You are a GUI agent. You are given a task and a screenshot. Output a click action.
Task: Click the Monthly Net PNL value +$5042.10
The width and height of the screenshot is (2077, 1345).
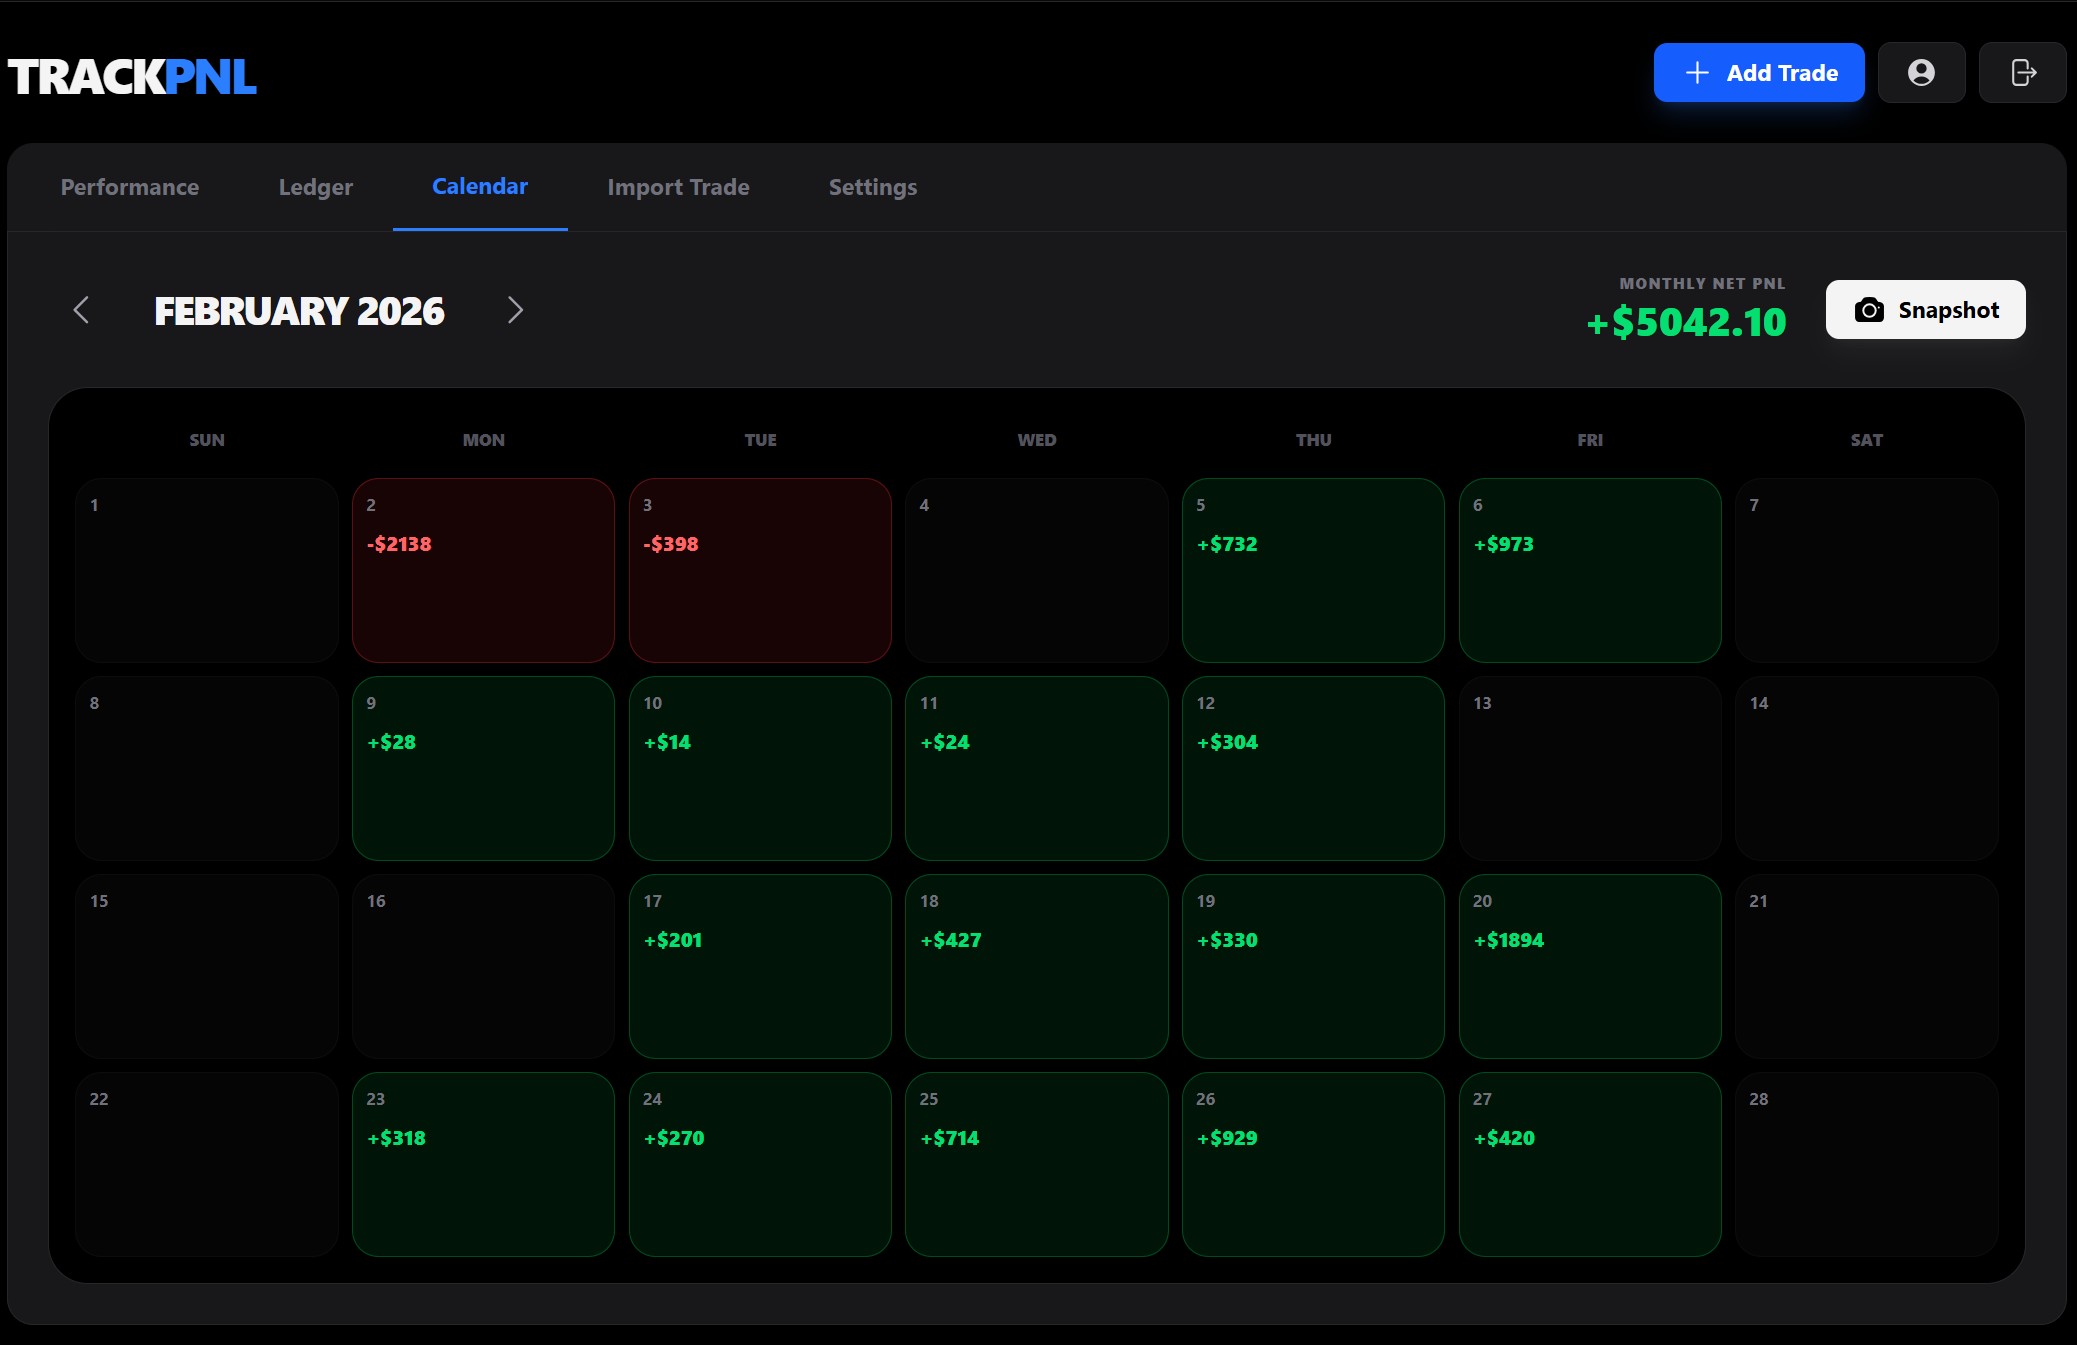tap(1686, 322)
